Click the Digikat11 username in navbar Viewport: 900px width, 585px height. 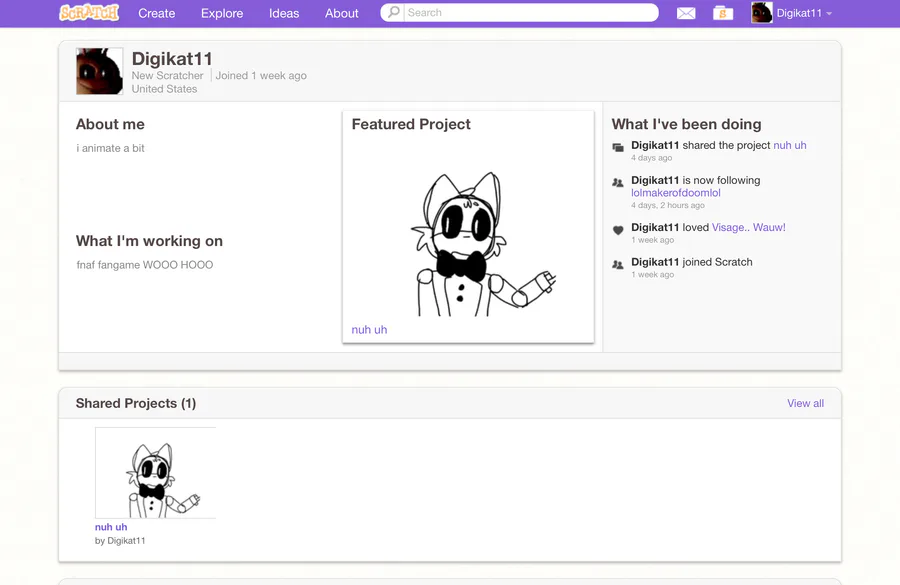click(x=799, y=13)
